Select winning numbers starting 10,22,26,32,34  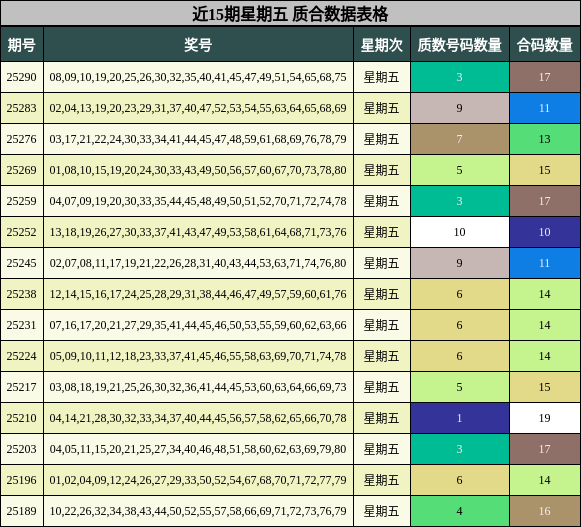click(x=198, y=511)
